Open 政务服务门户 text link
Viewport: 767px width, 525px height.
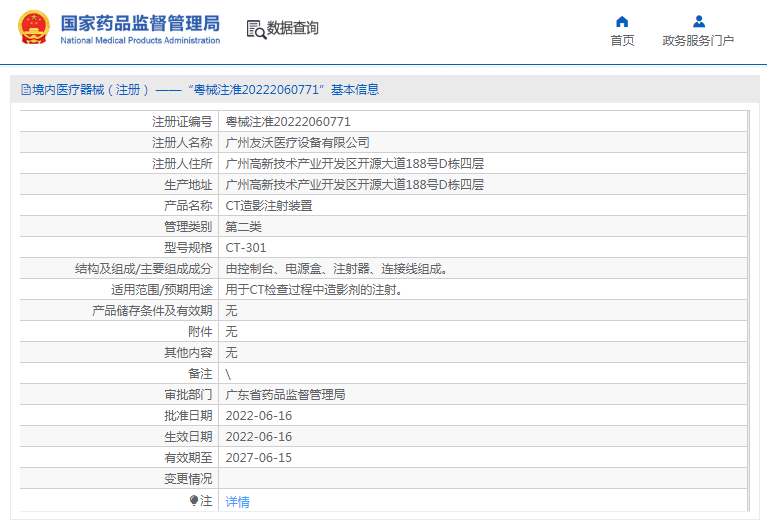click(x=698, y=41)
